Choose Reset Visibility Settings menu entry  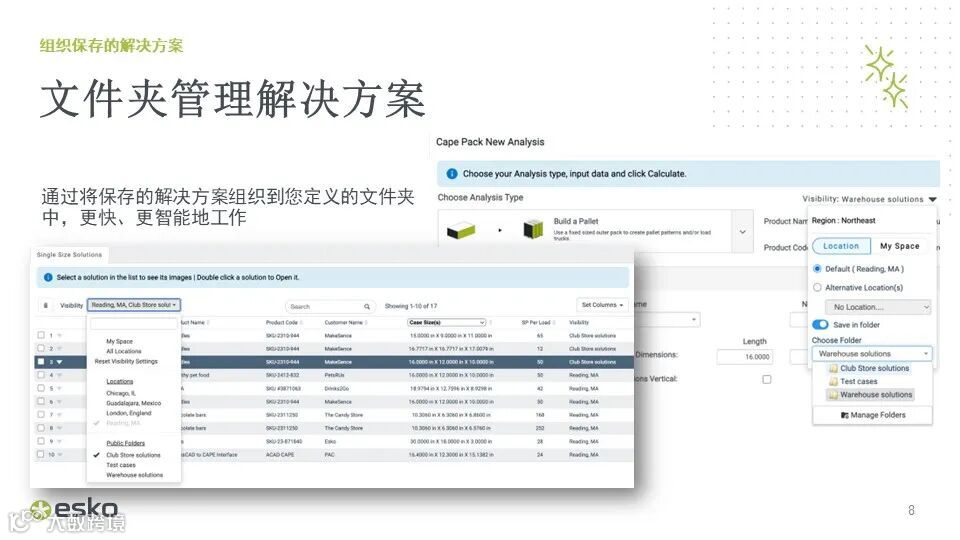pos(126,361)
